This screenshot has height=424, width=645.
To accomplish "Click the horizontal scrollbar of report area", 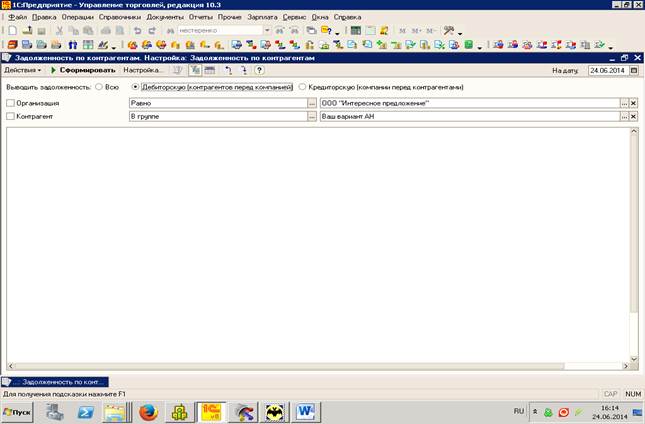I will [289, 366].
